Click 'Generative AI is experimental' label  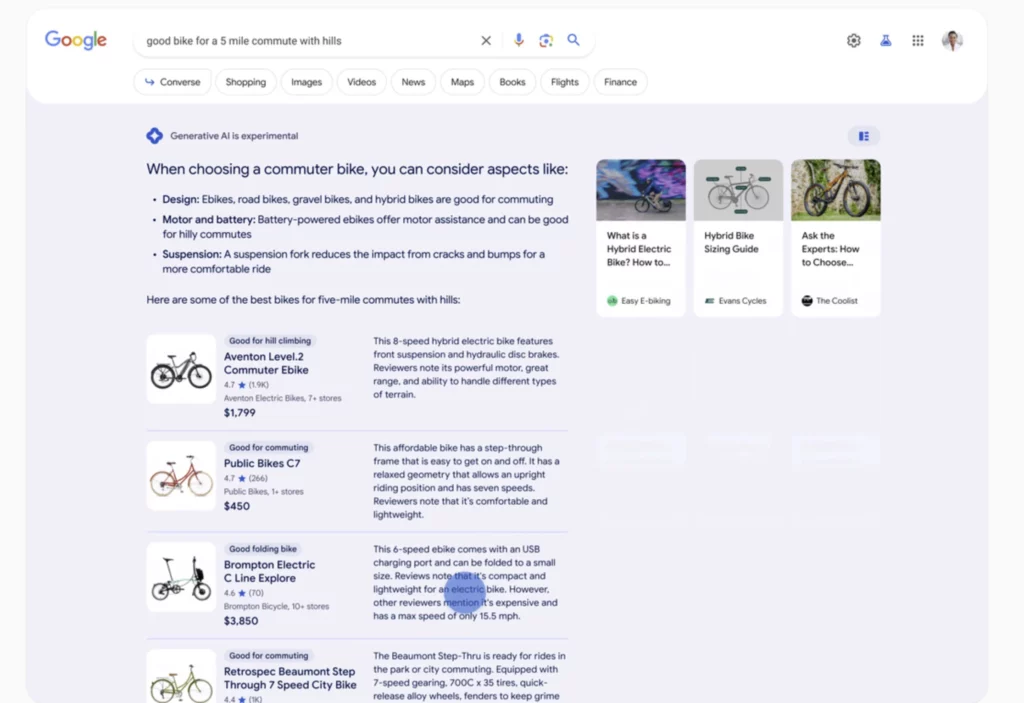coord(234,136)
